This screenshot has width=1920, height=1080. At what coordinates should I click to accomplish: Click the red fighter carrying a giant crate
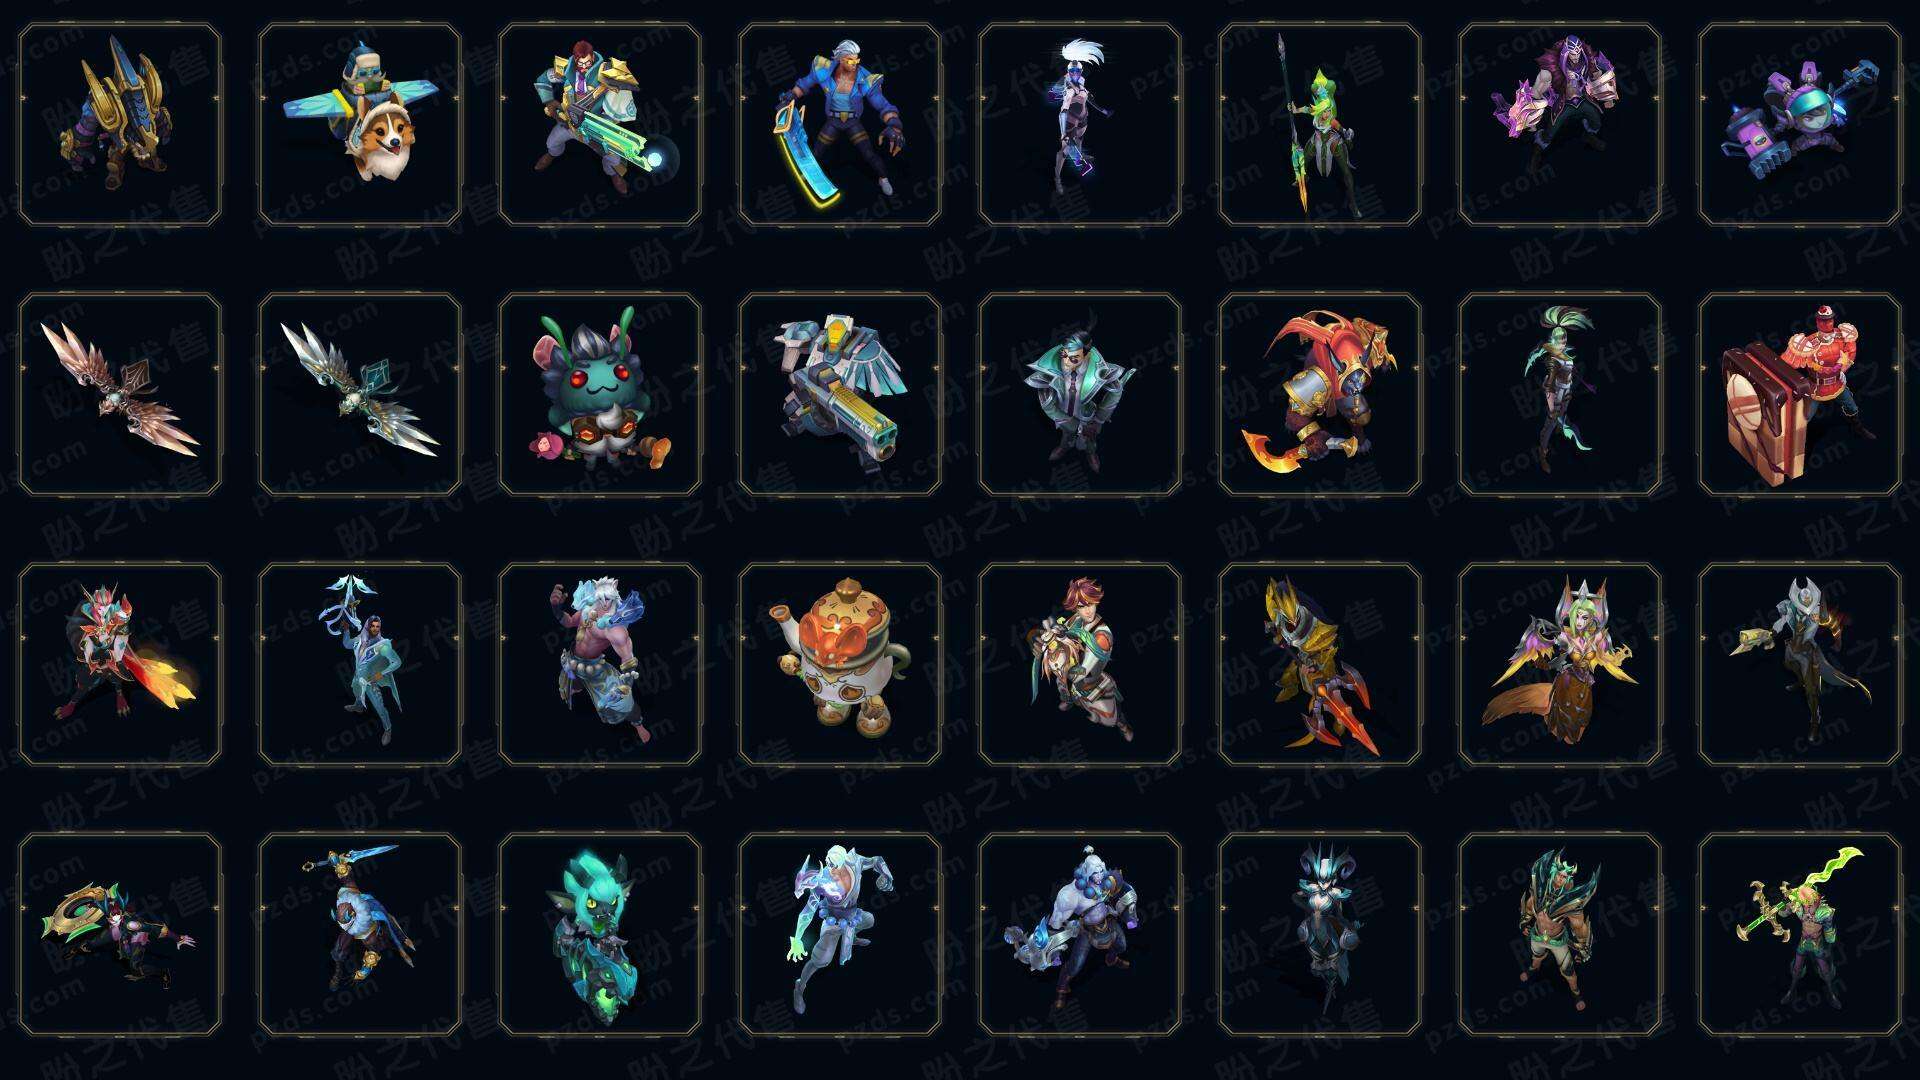coord(1800,395)
